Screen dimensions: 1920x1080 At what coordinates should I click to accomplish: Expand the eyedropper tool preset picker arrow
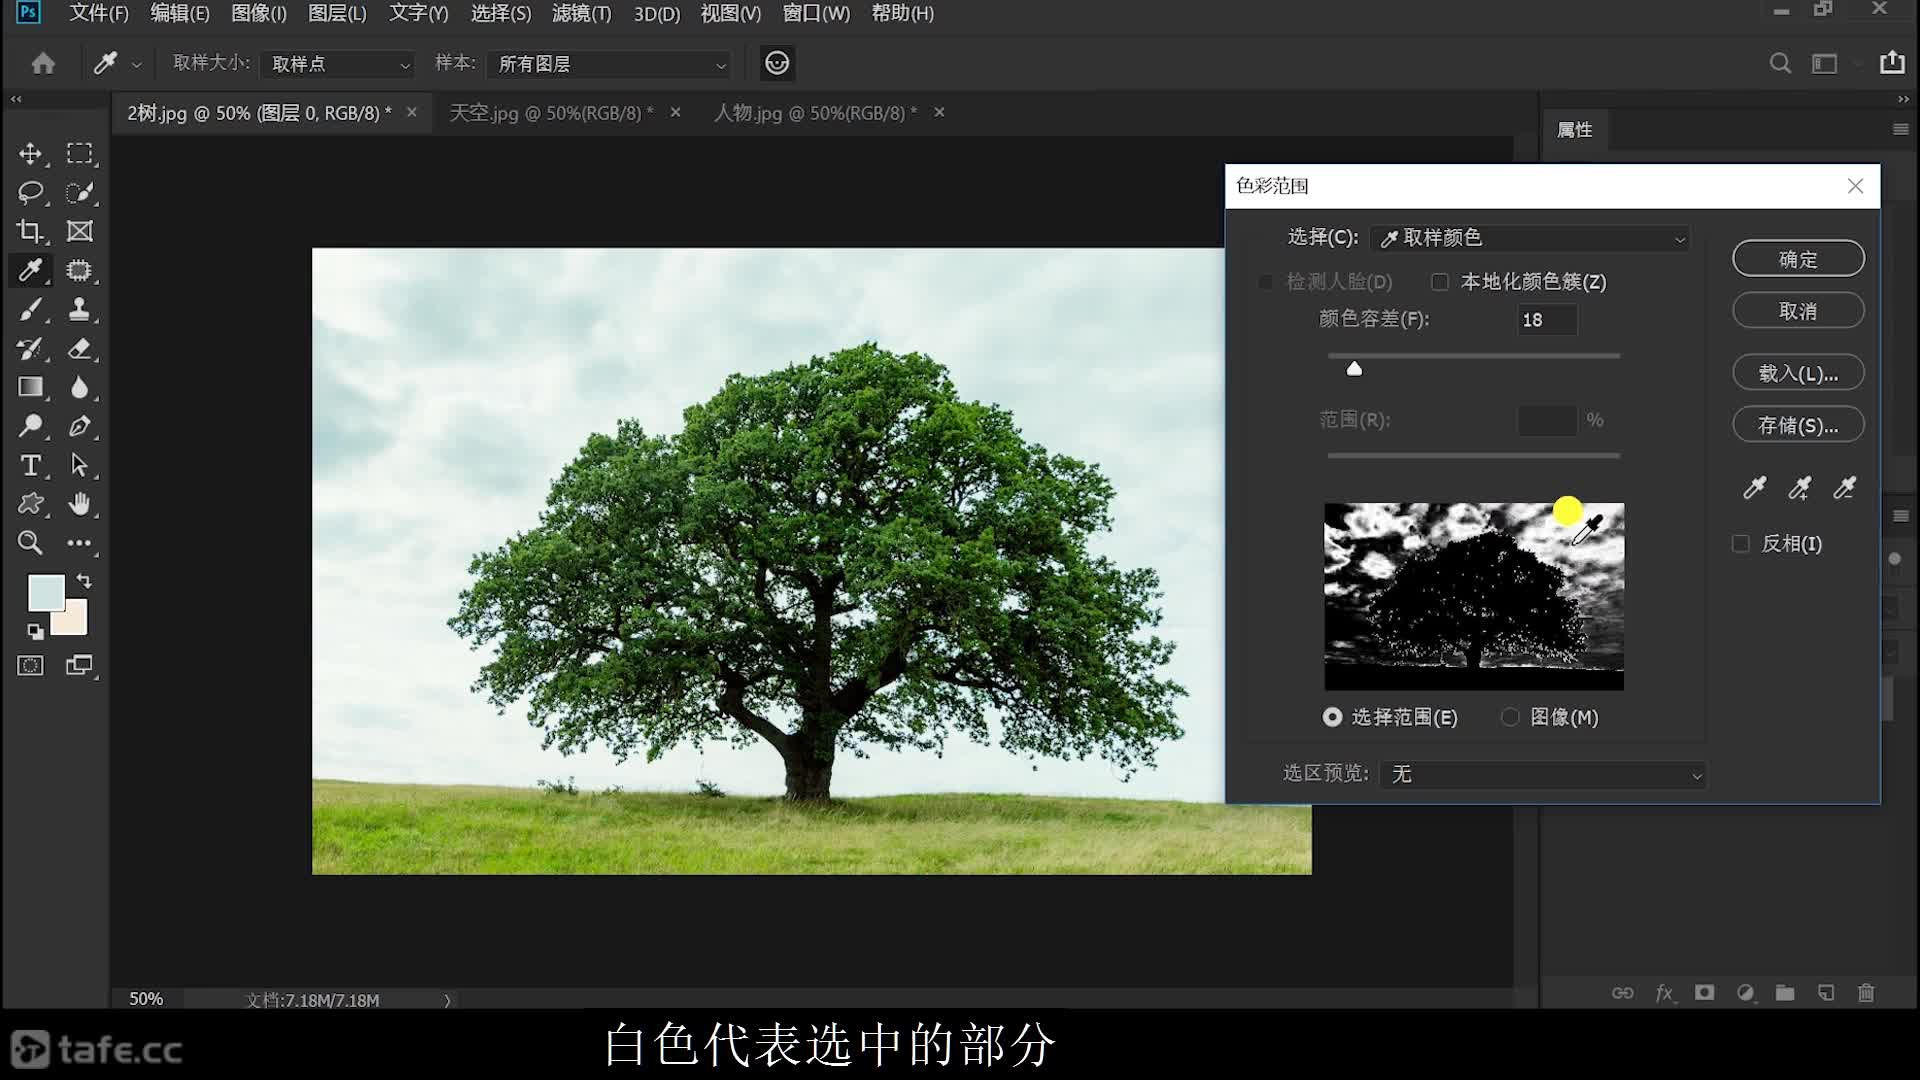click(137, 65)
